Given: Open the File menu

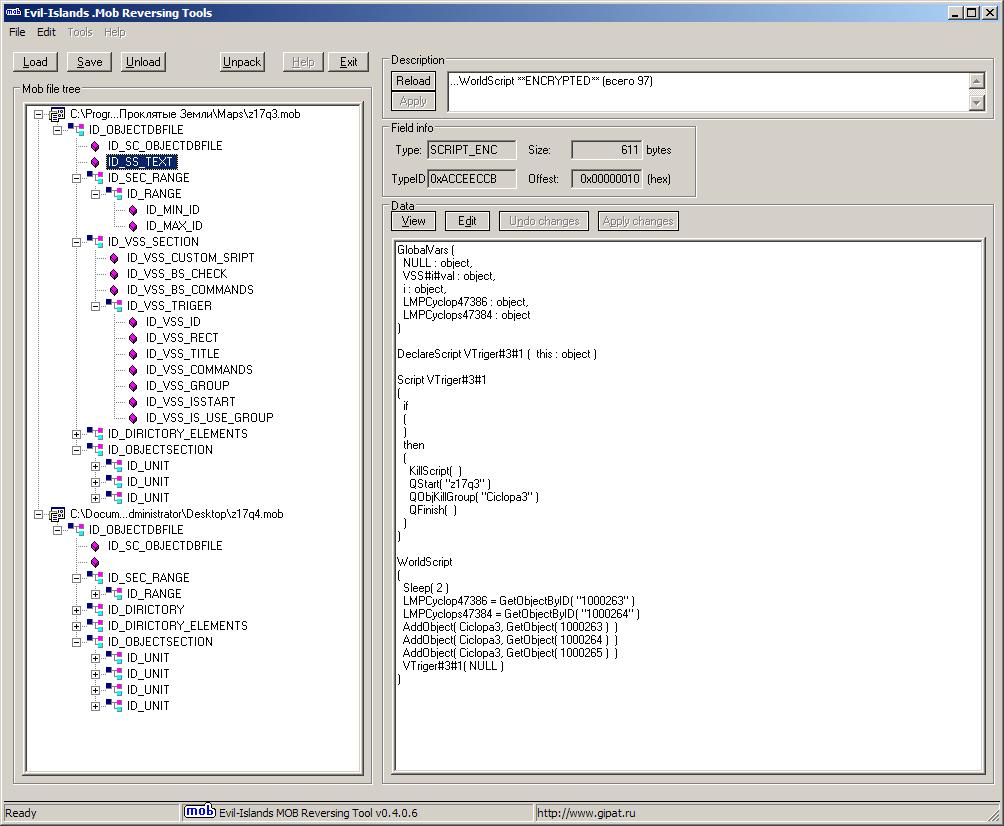Looking at the screenshot, I should click(x=17, y=32).
